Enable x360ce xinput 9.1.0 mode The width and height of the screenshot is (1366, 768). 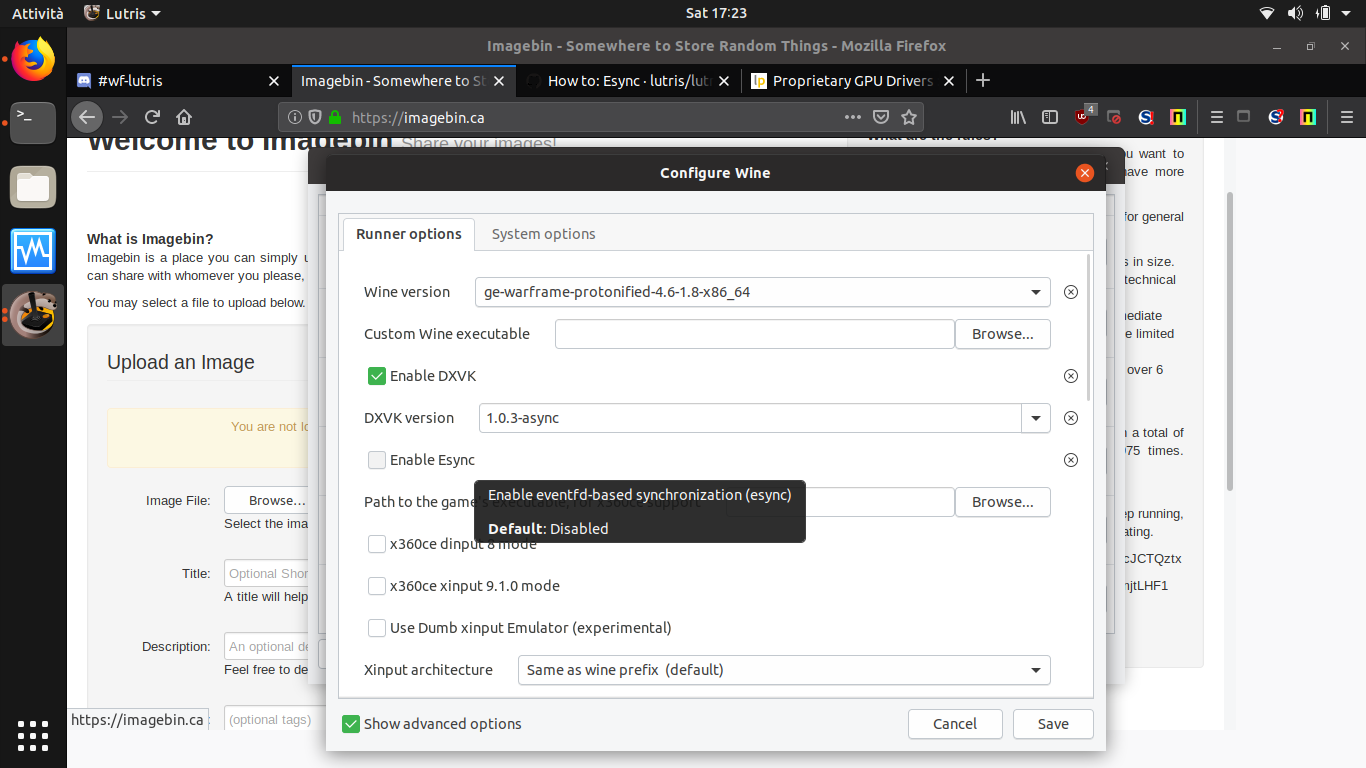(377, 586)
